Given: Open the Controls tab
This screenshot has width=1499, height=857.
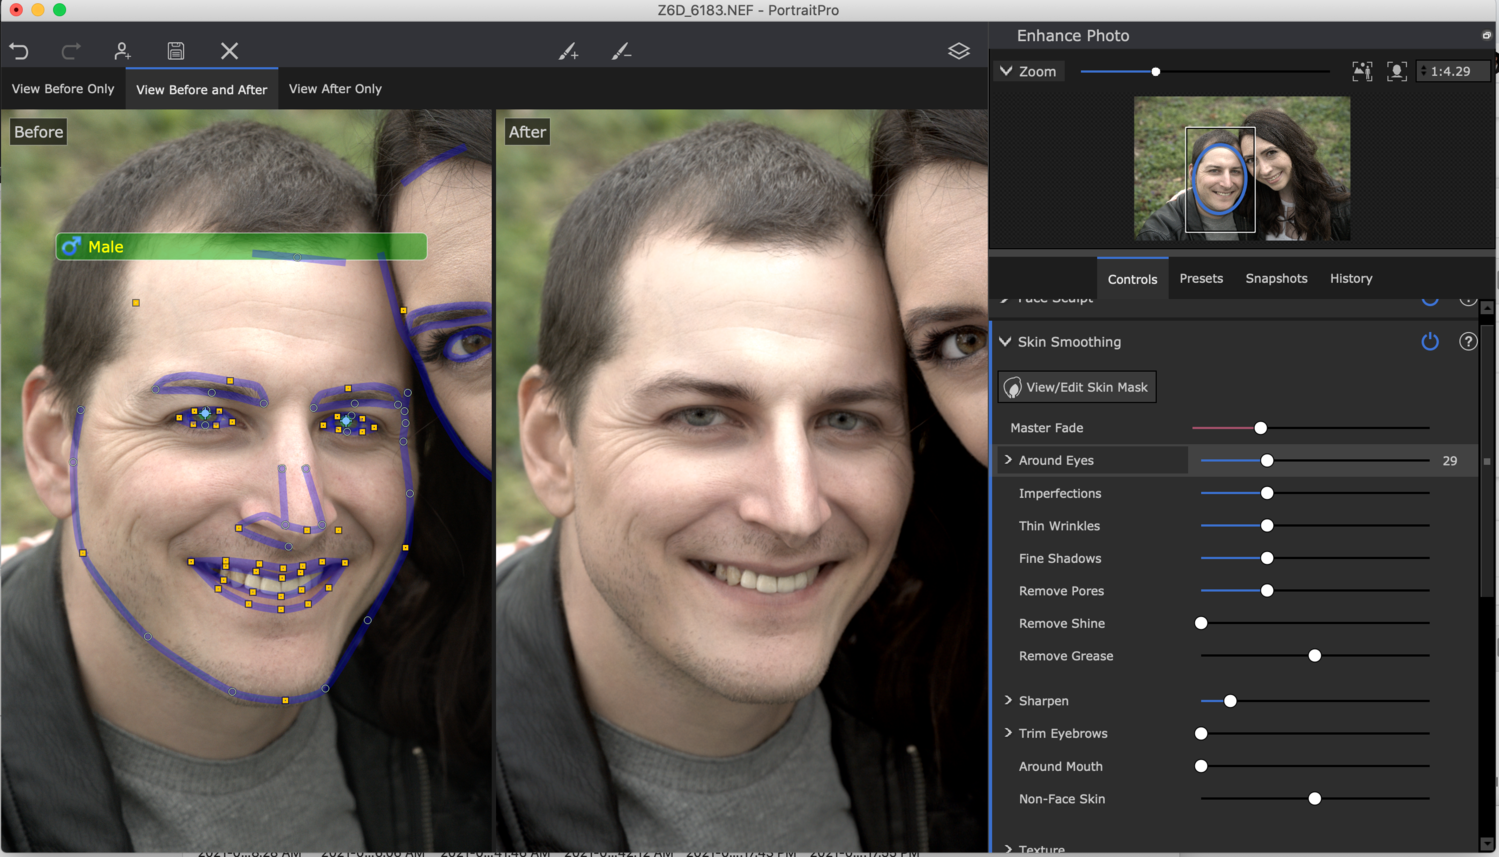Looking at the screenshot, I should pyautogui.click(x=1132, y=279).
